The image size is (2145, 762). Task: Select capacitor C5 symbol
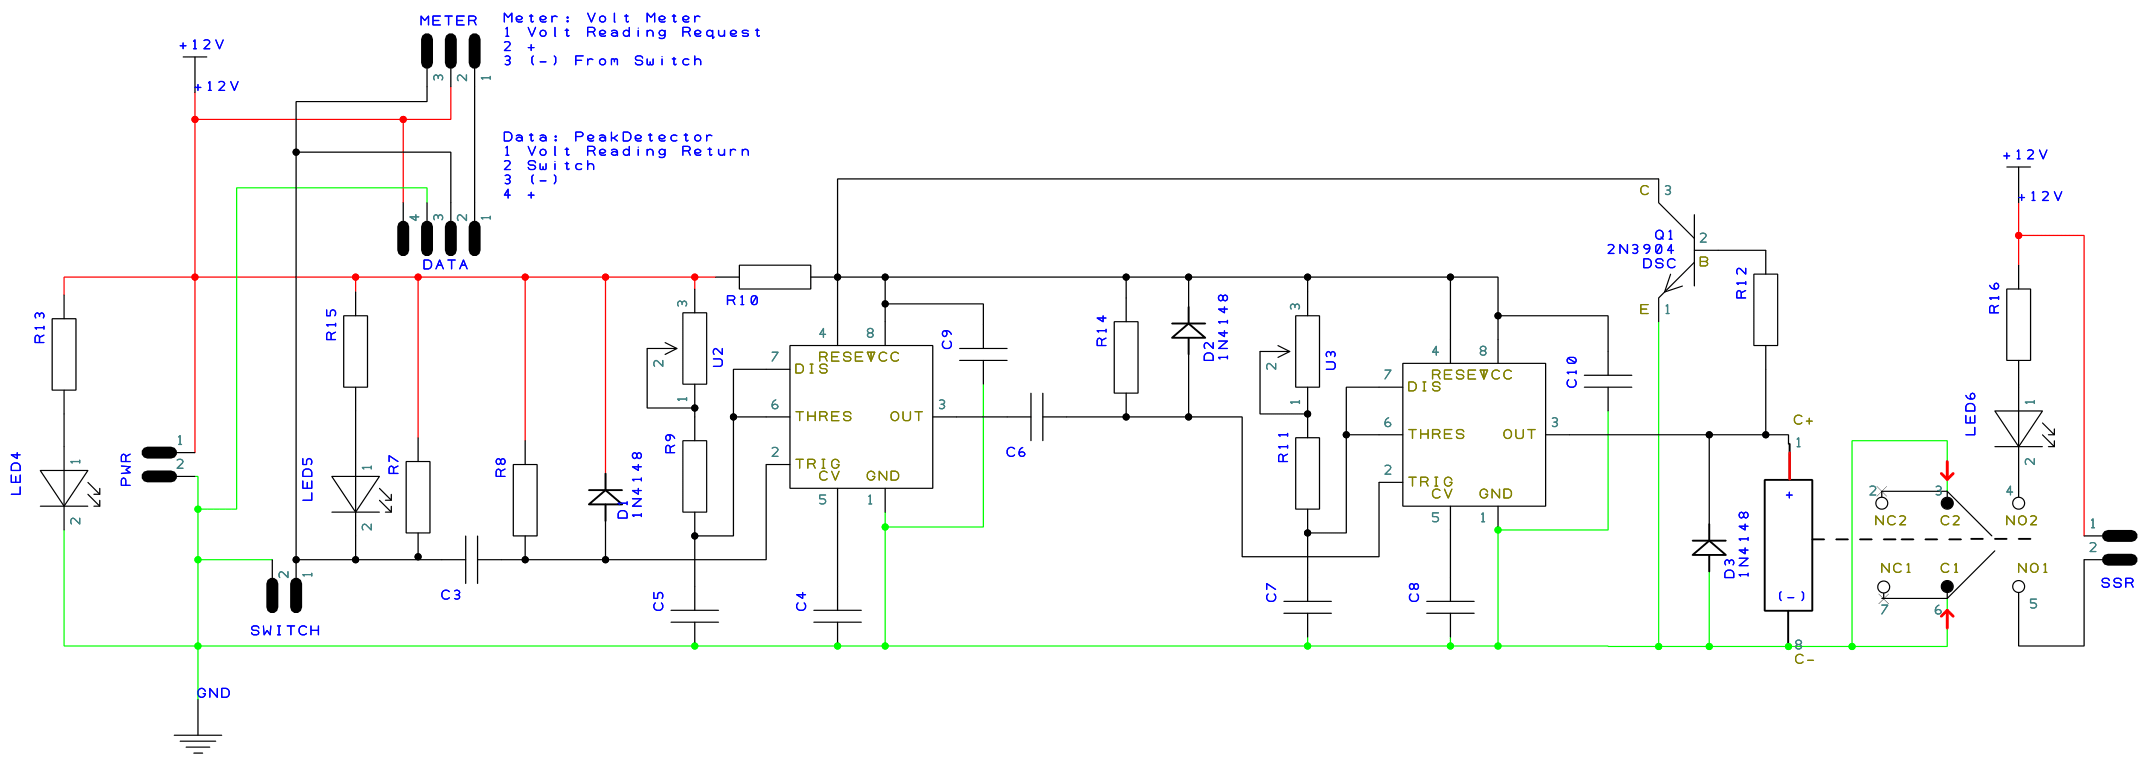pos(695,616)
